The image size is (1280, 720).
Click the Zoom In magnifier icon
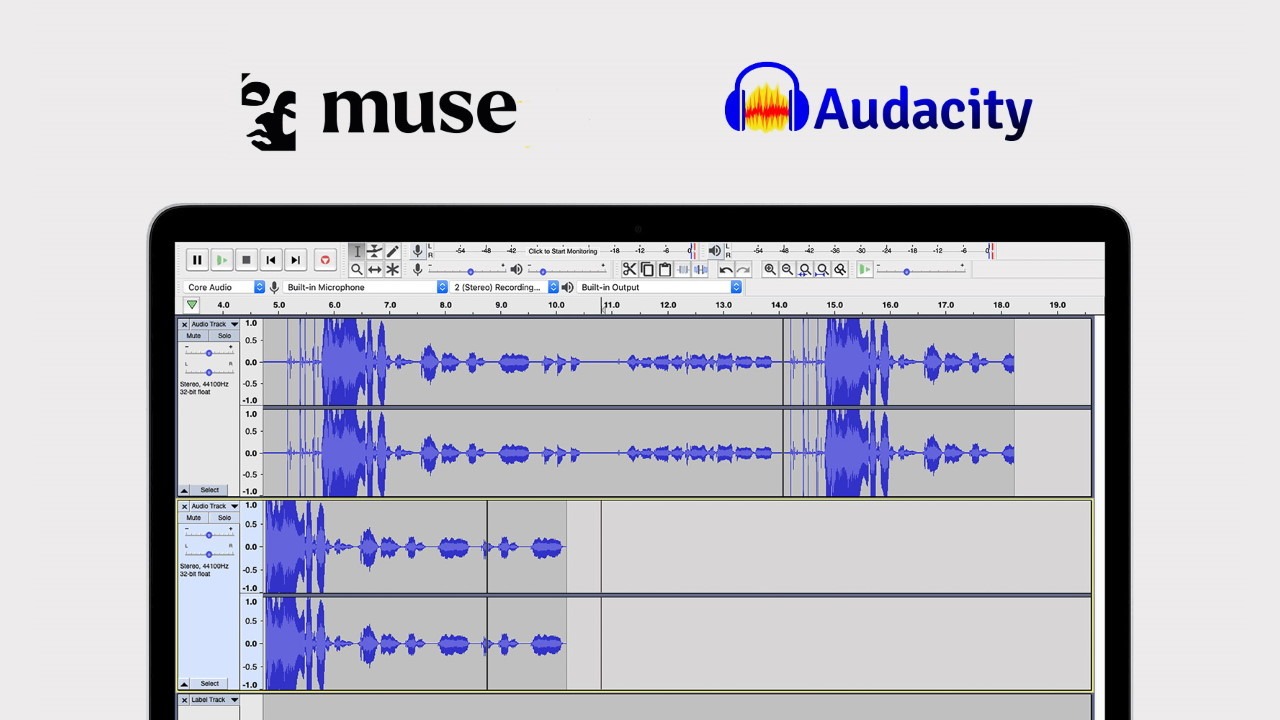[770, 270]
